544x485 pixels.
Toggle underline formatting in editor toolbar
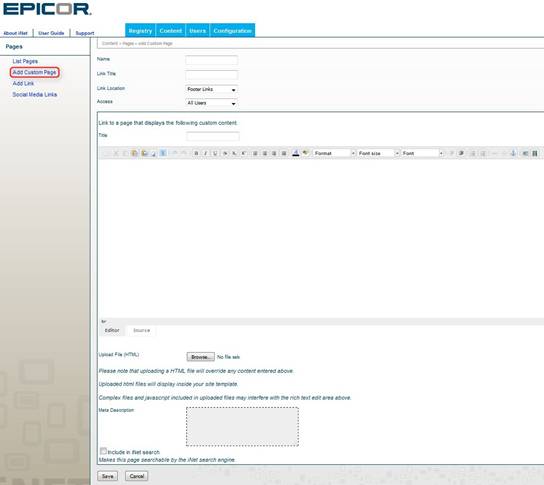pos(215,153)
